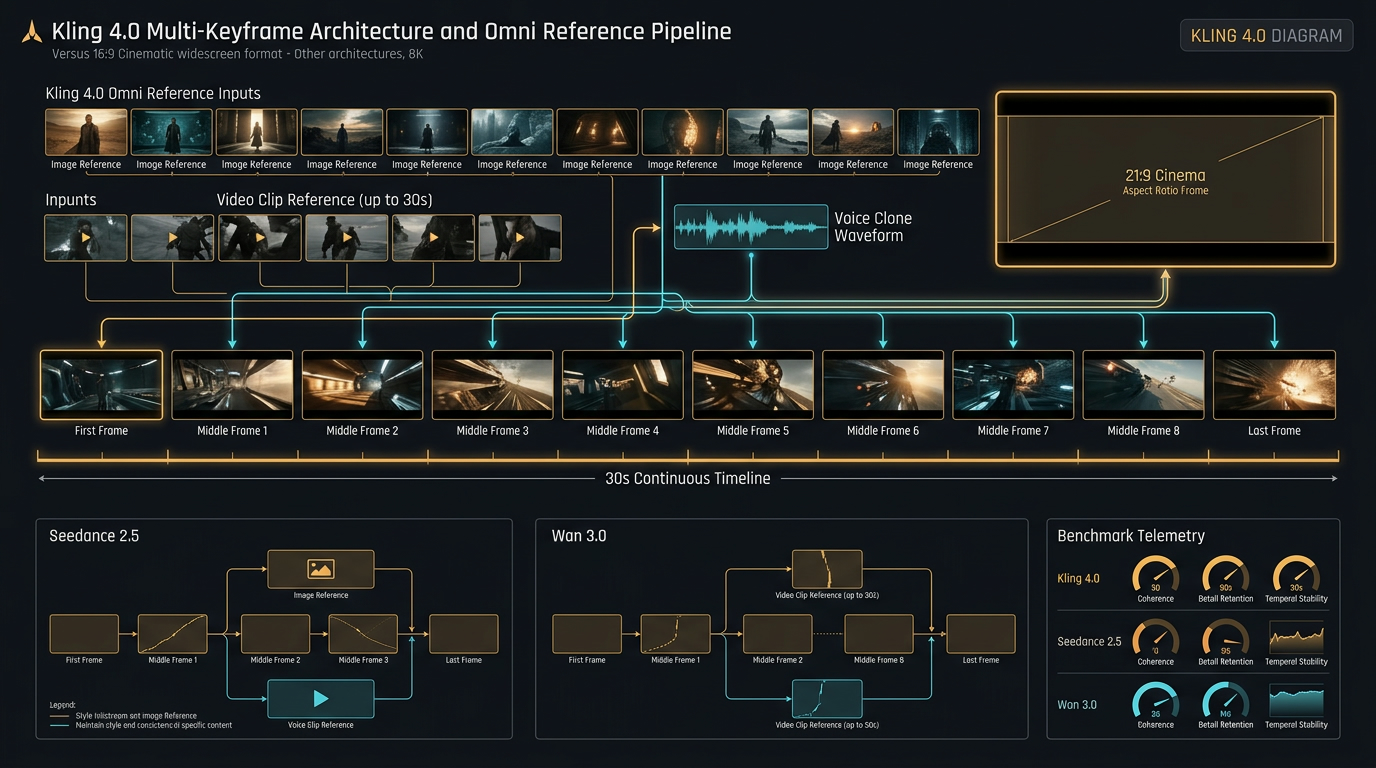Select the Kling 4.0 Coherence gauge
1376x768 pixels.
pos(1155,574)
